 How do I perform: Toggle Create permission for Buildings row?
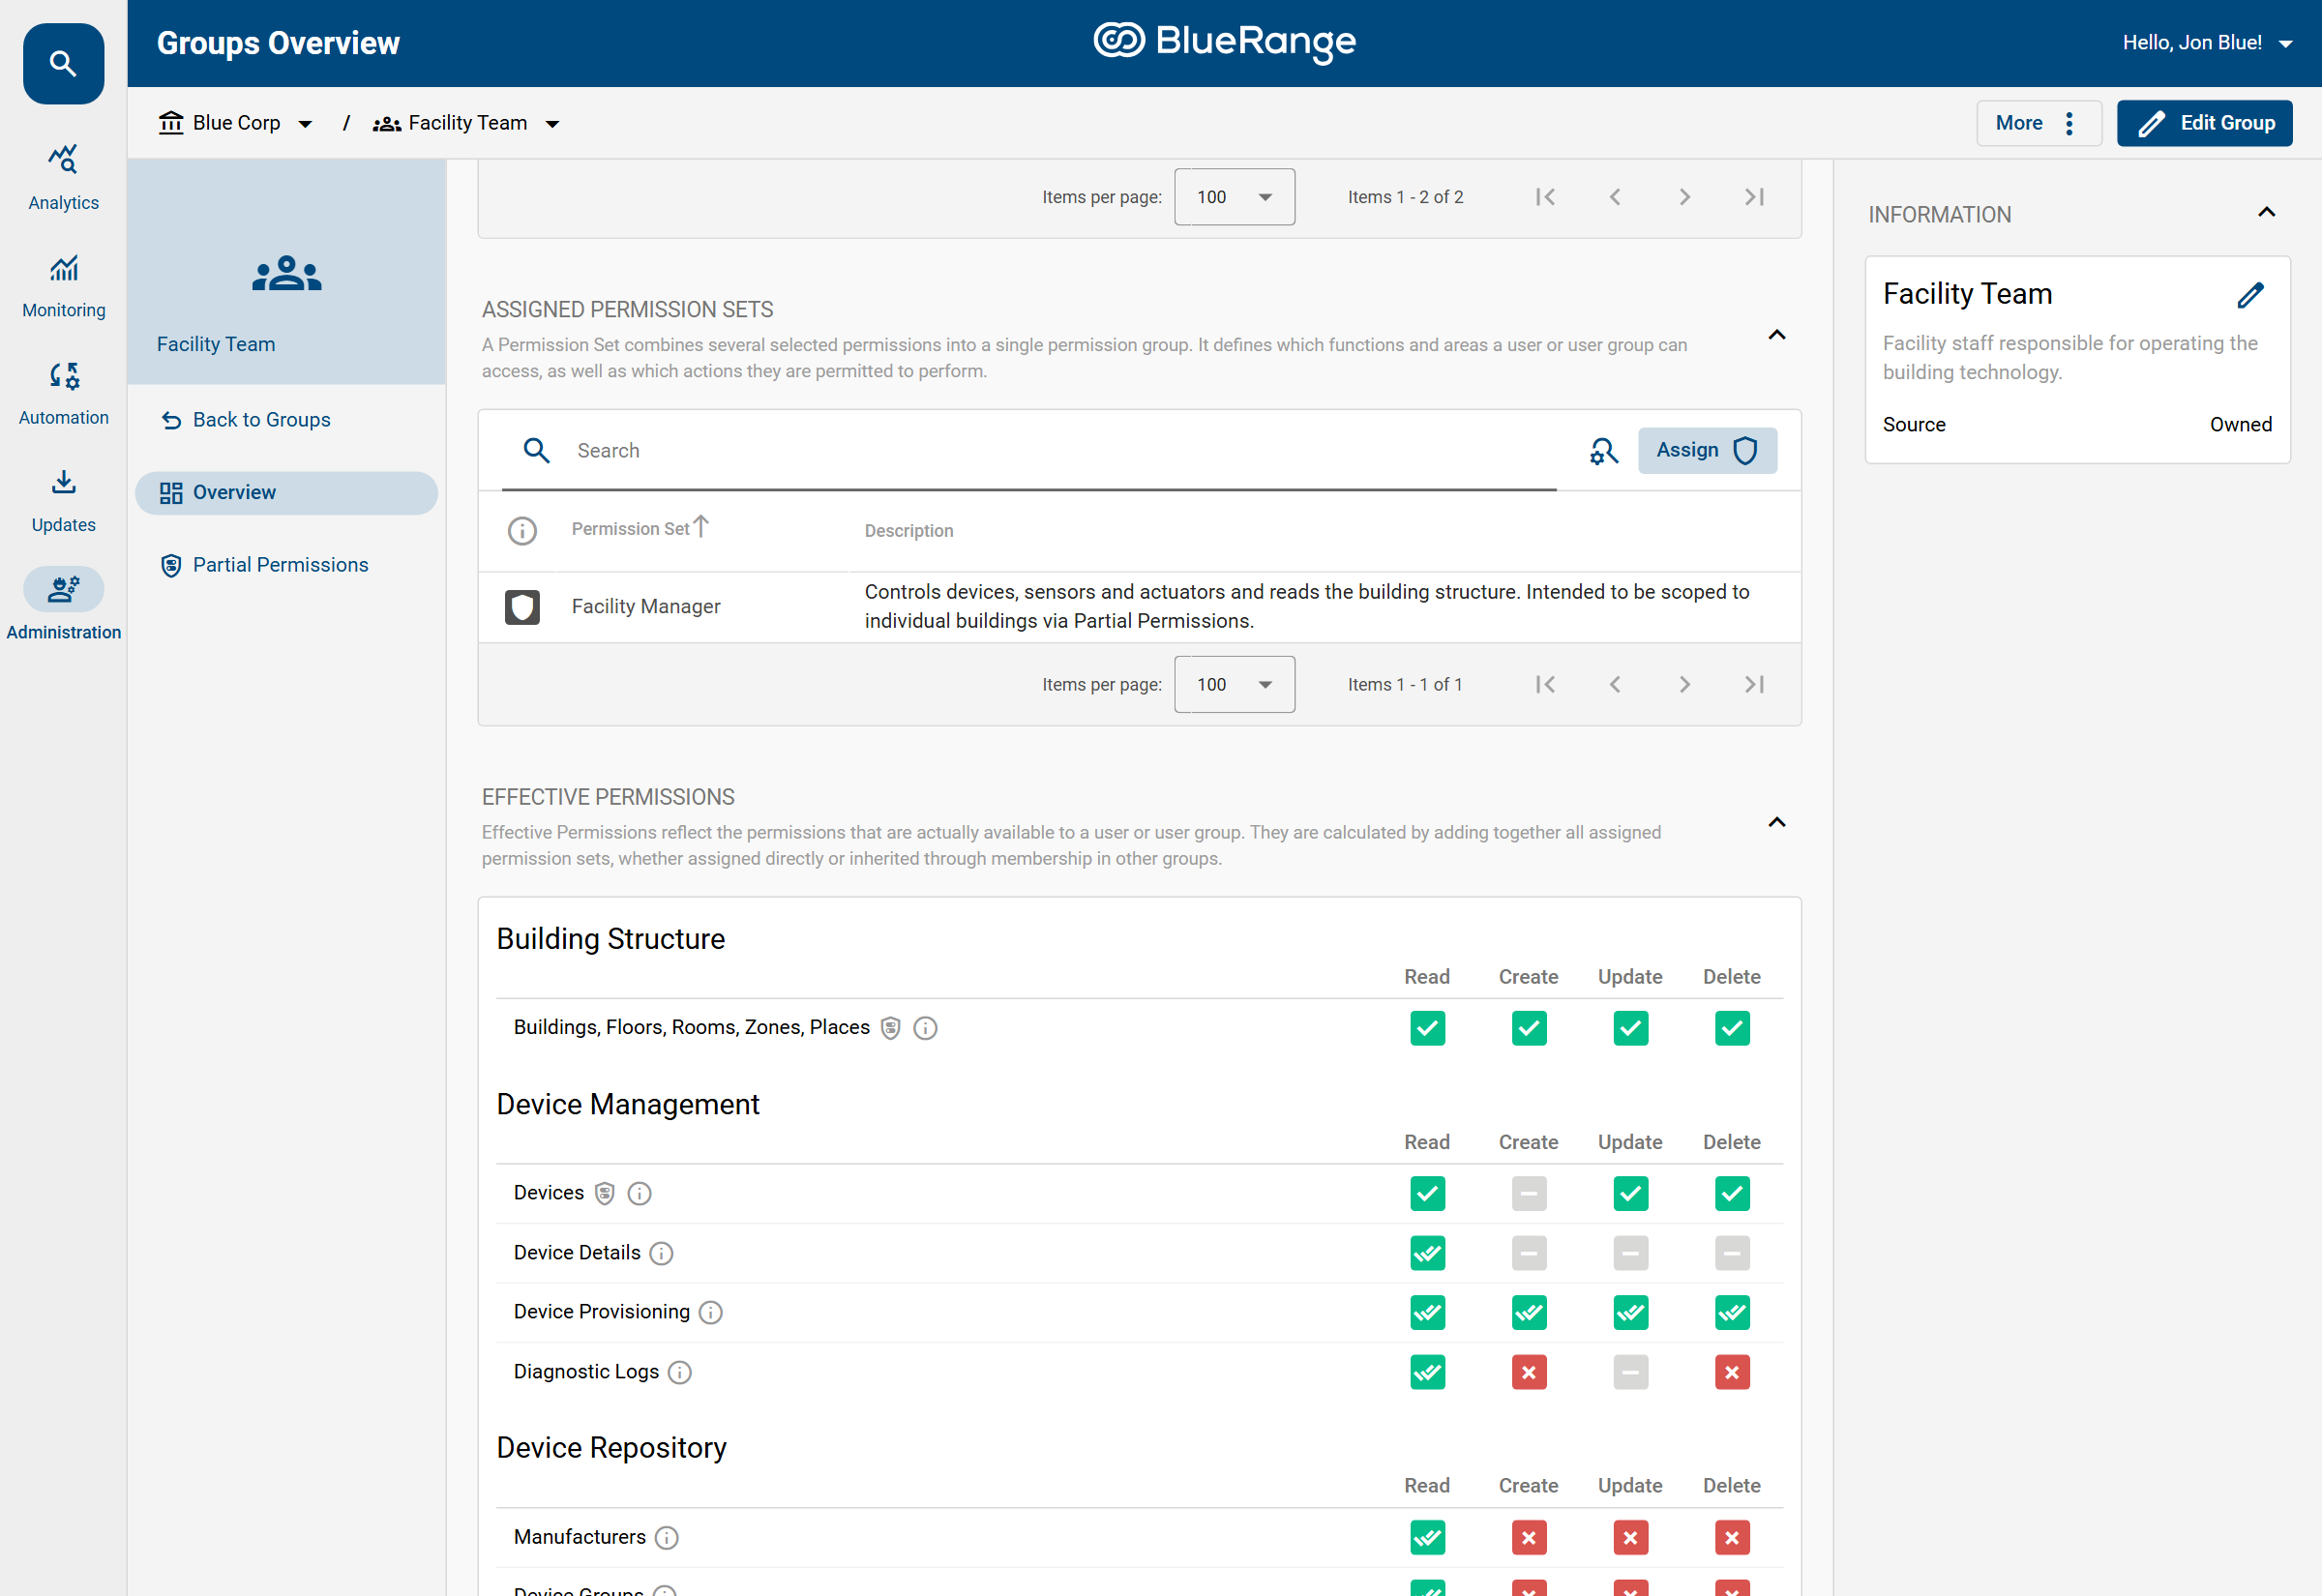(1529, 1028)
